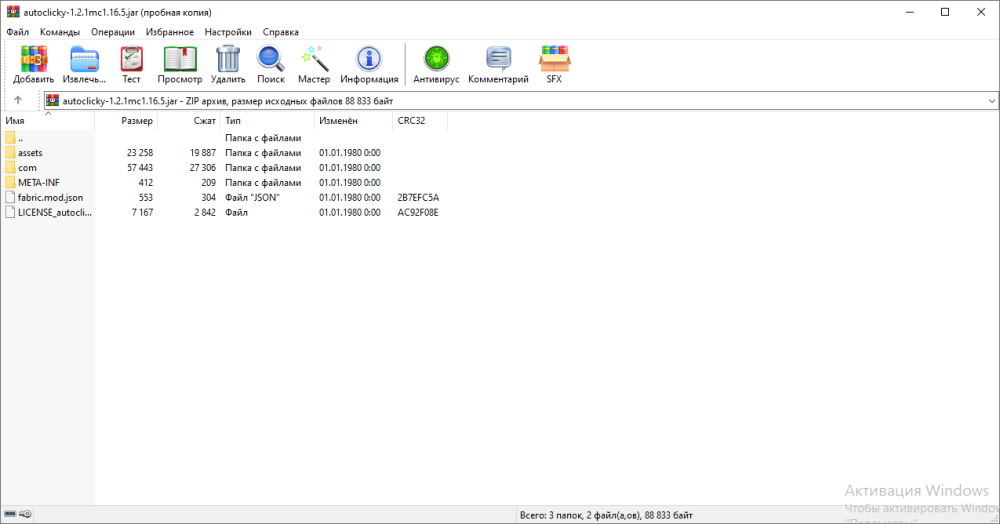Select the META-INF folder icon

tap(10, 182)
